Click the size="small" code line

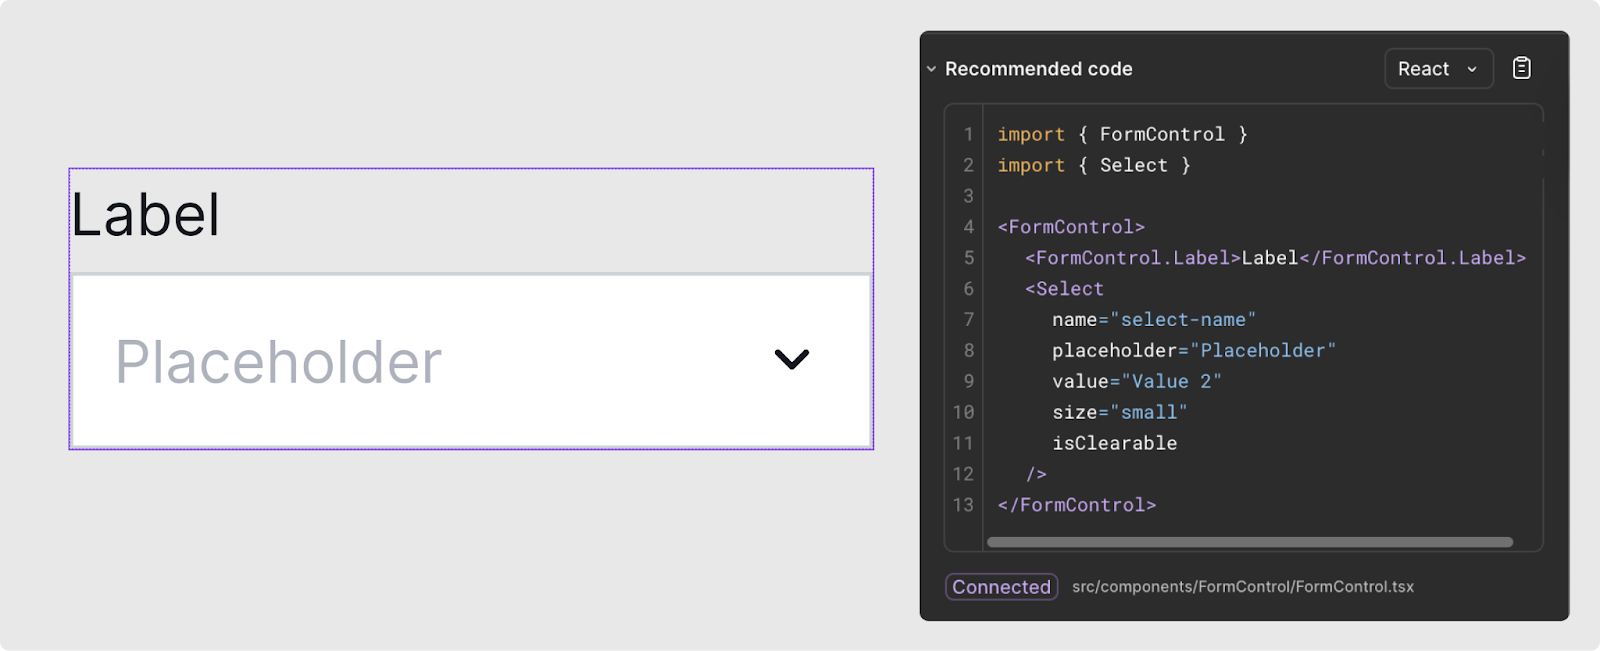point(1120,412)
